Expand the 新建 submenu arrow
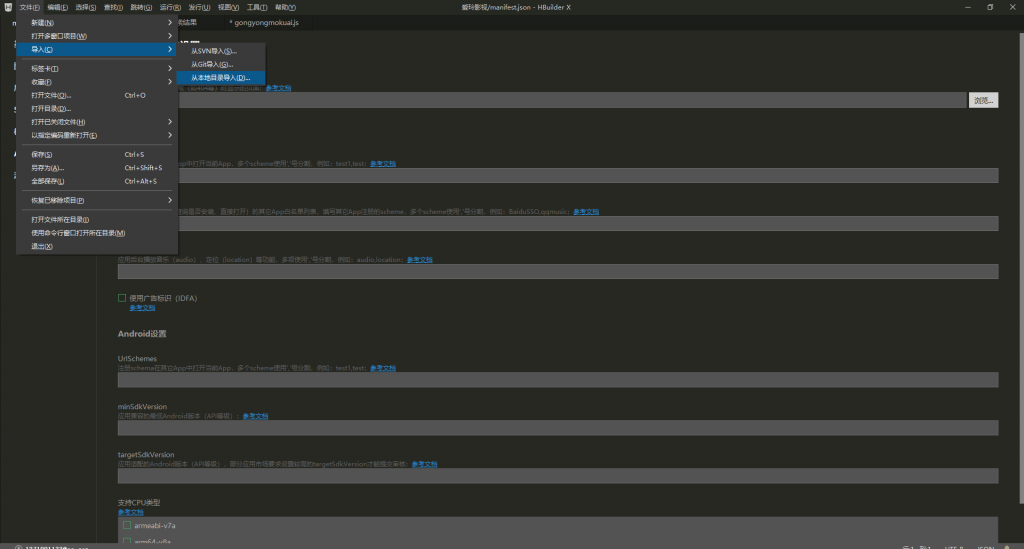Viewport: 1024px width, 549px height. [x=170, y=23]
